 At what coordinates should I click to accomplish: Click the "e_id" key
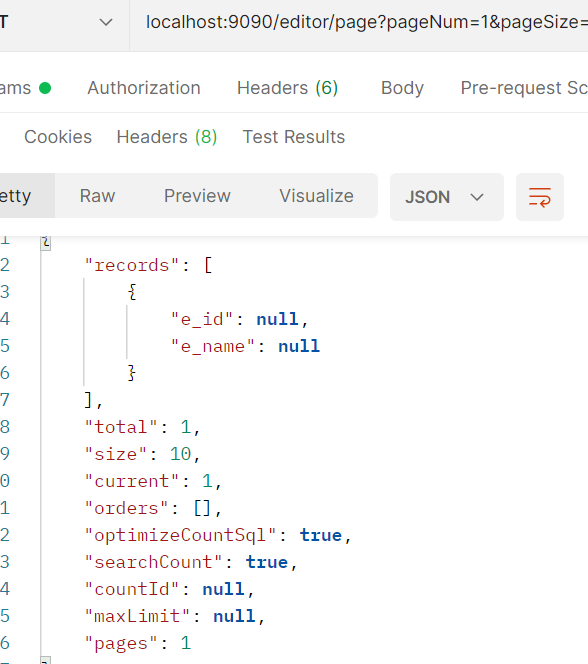coord(202,319)
